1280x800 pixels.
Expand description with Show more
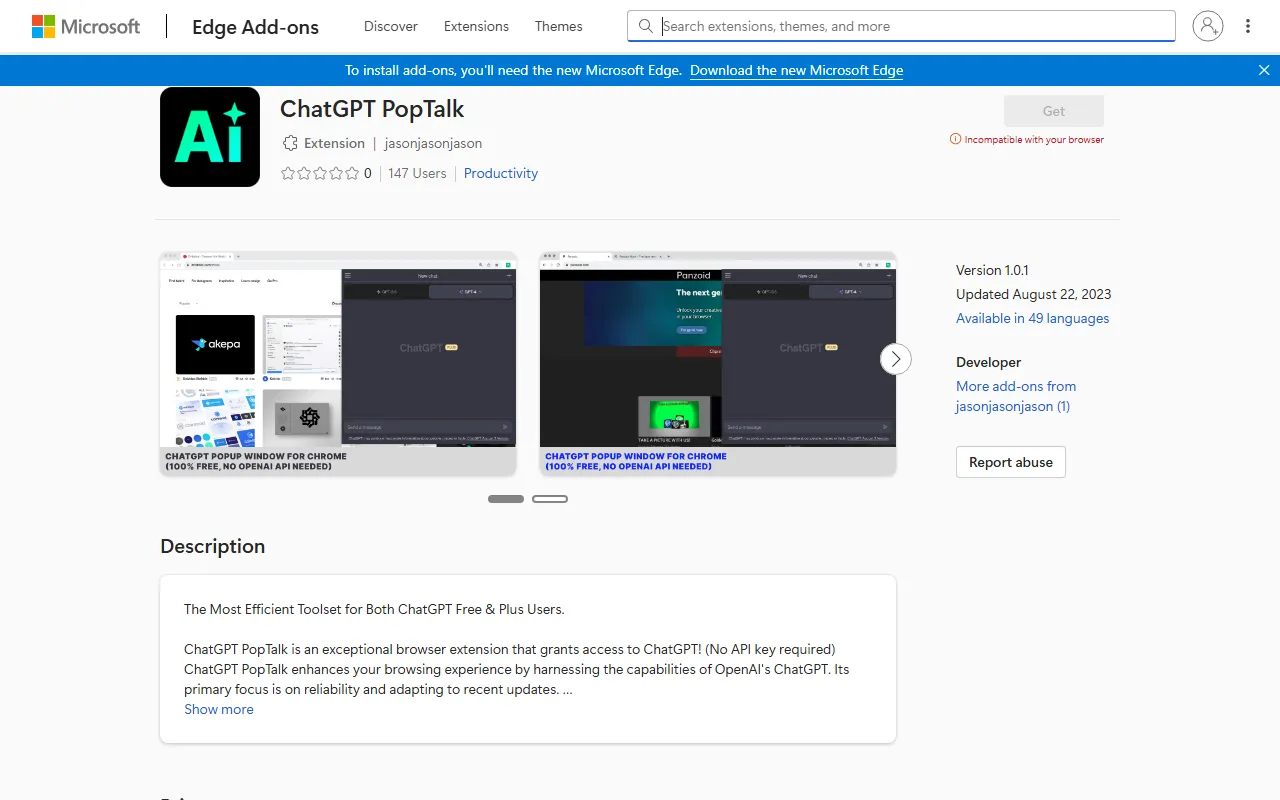point(219,709)
